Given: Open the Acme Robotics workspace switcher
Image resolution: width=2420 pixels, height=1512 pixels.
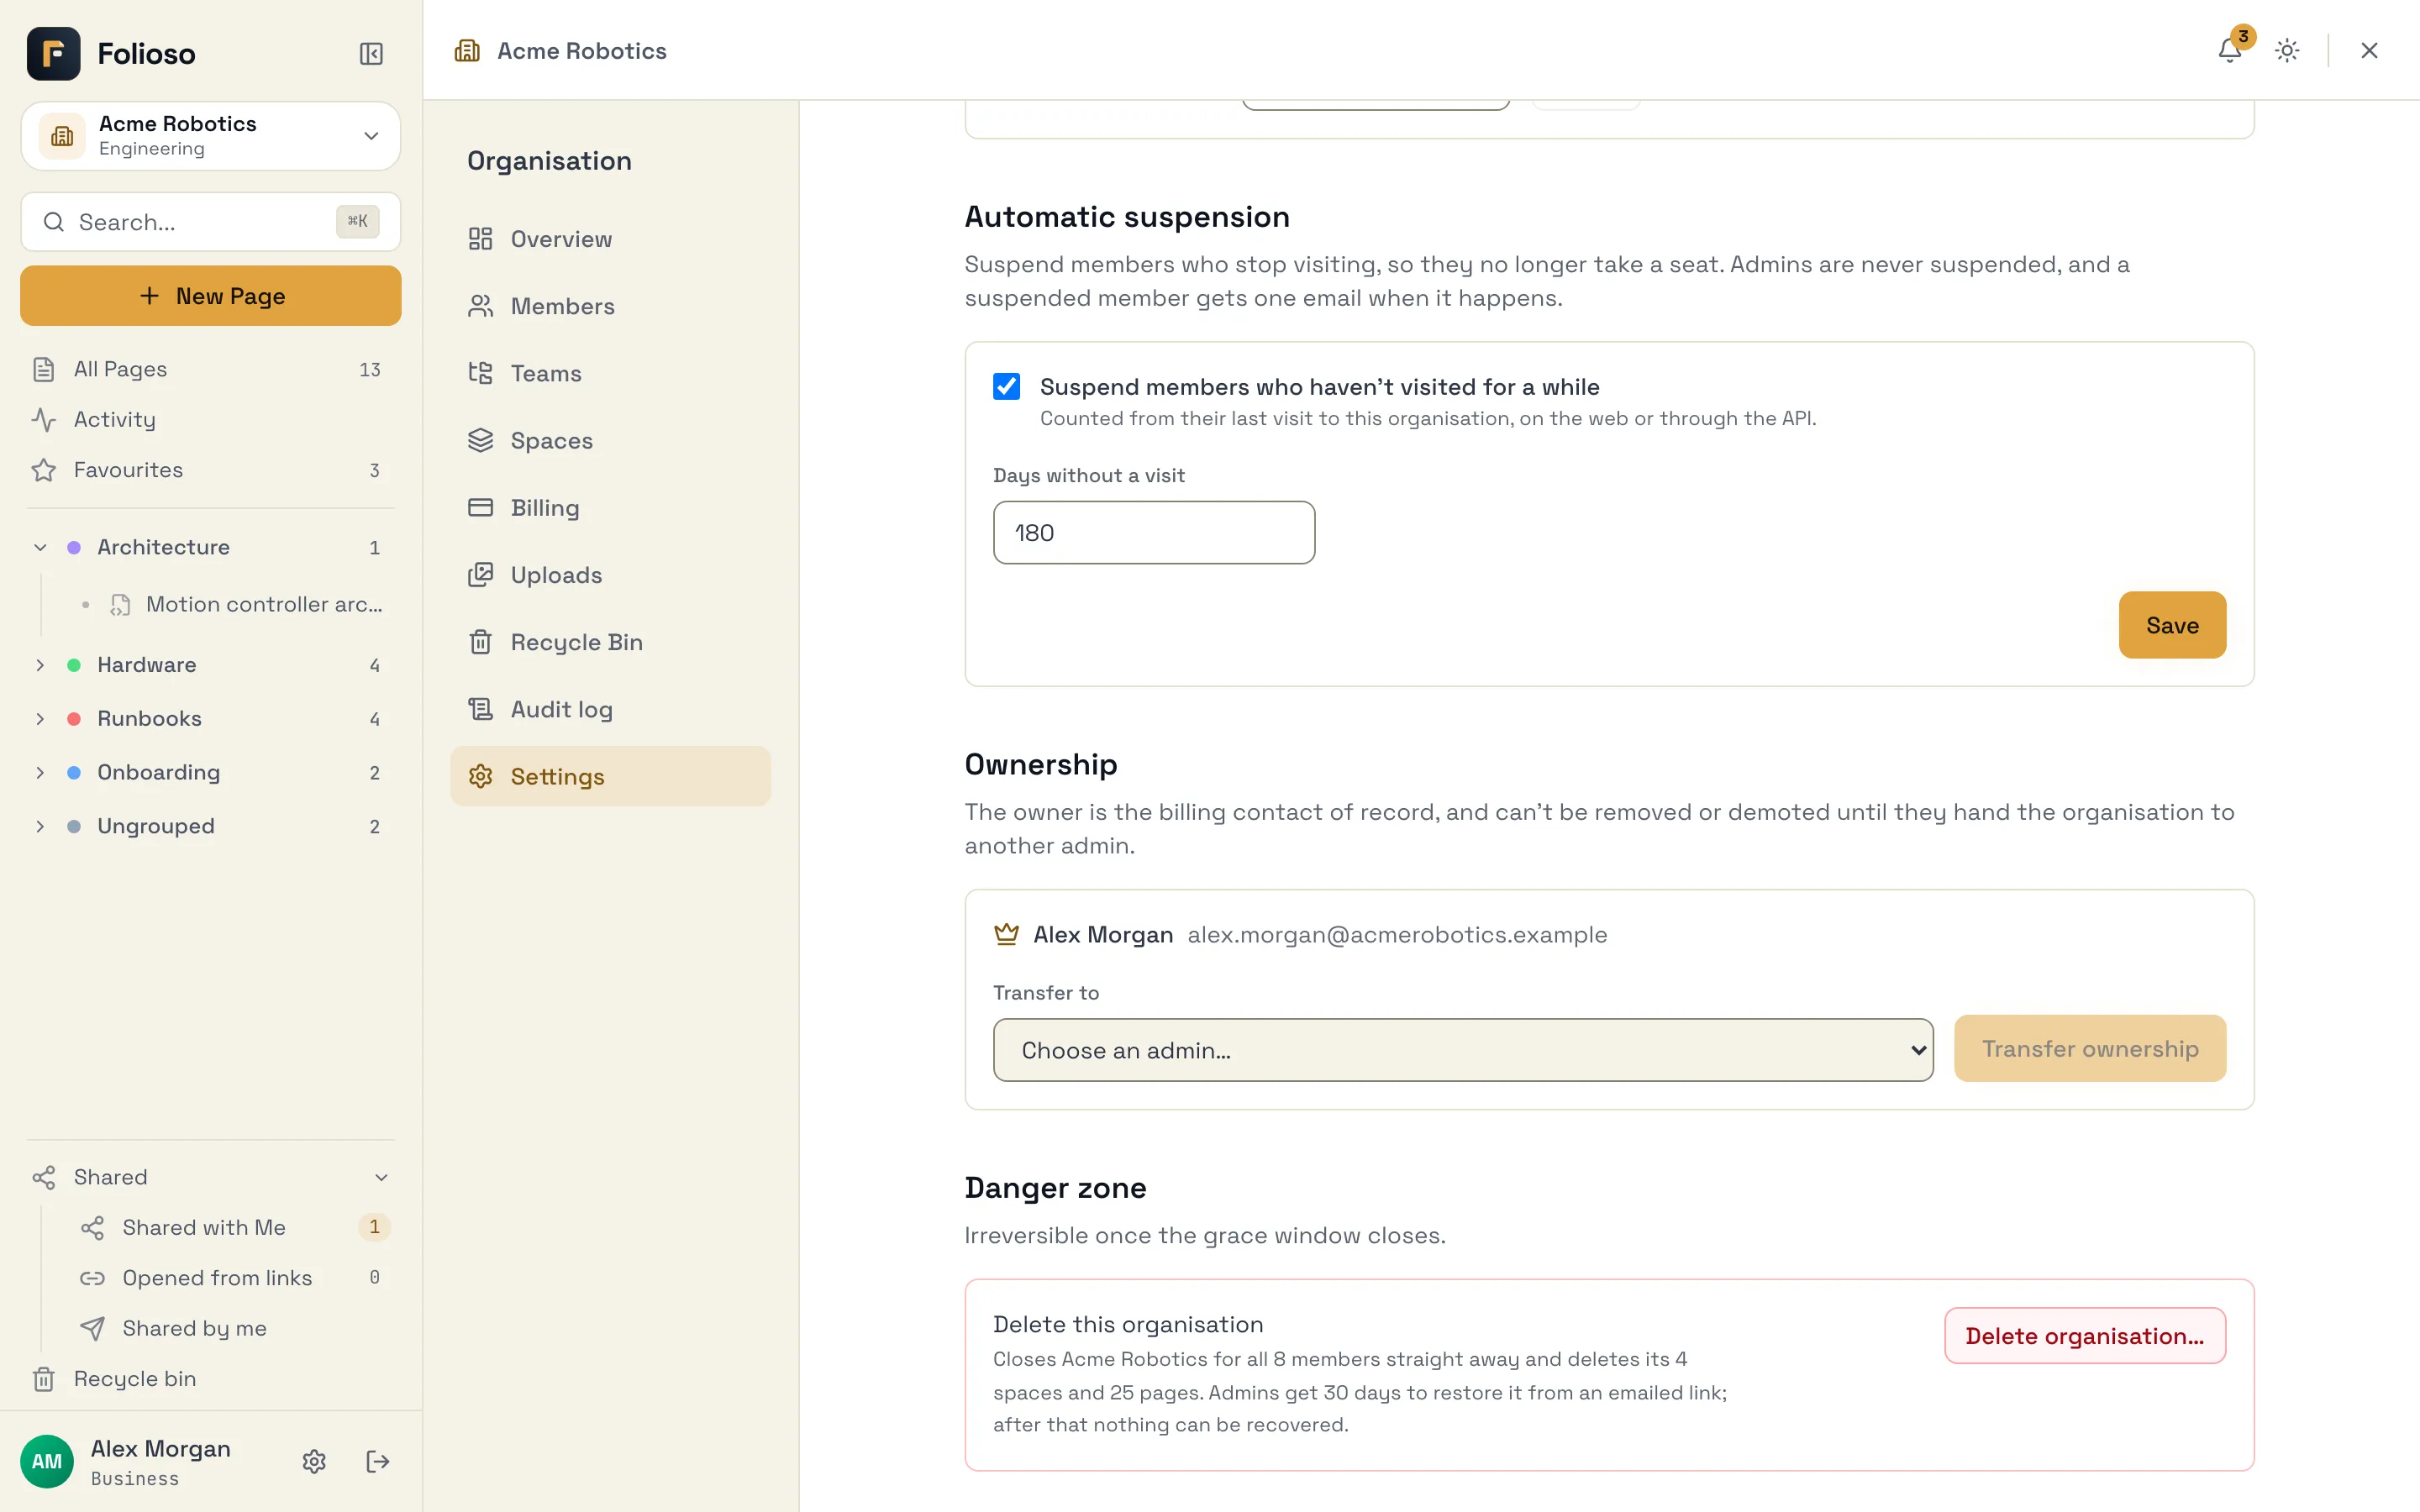Looking at the screenshot, I should [210, 135].
